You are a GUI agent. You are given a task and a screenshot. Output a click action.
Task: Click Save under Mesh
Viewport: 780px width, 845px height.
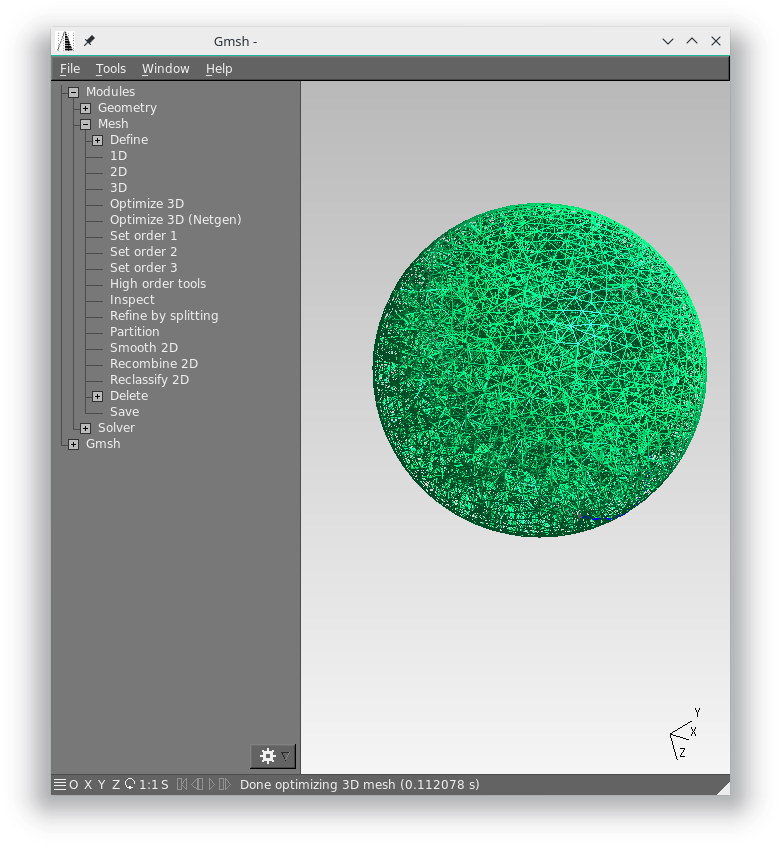click(x=125, y=412)
